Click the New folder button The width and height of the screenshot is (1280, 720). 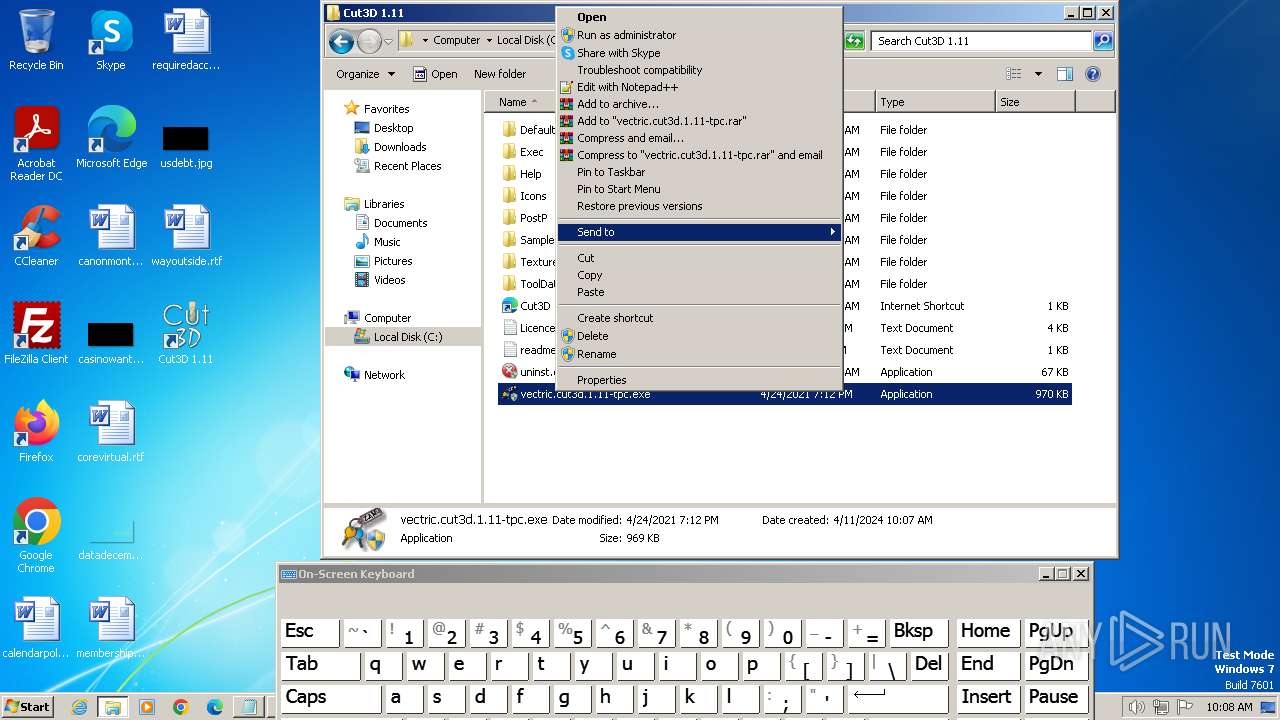pos(500,74)
